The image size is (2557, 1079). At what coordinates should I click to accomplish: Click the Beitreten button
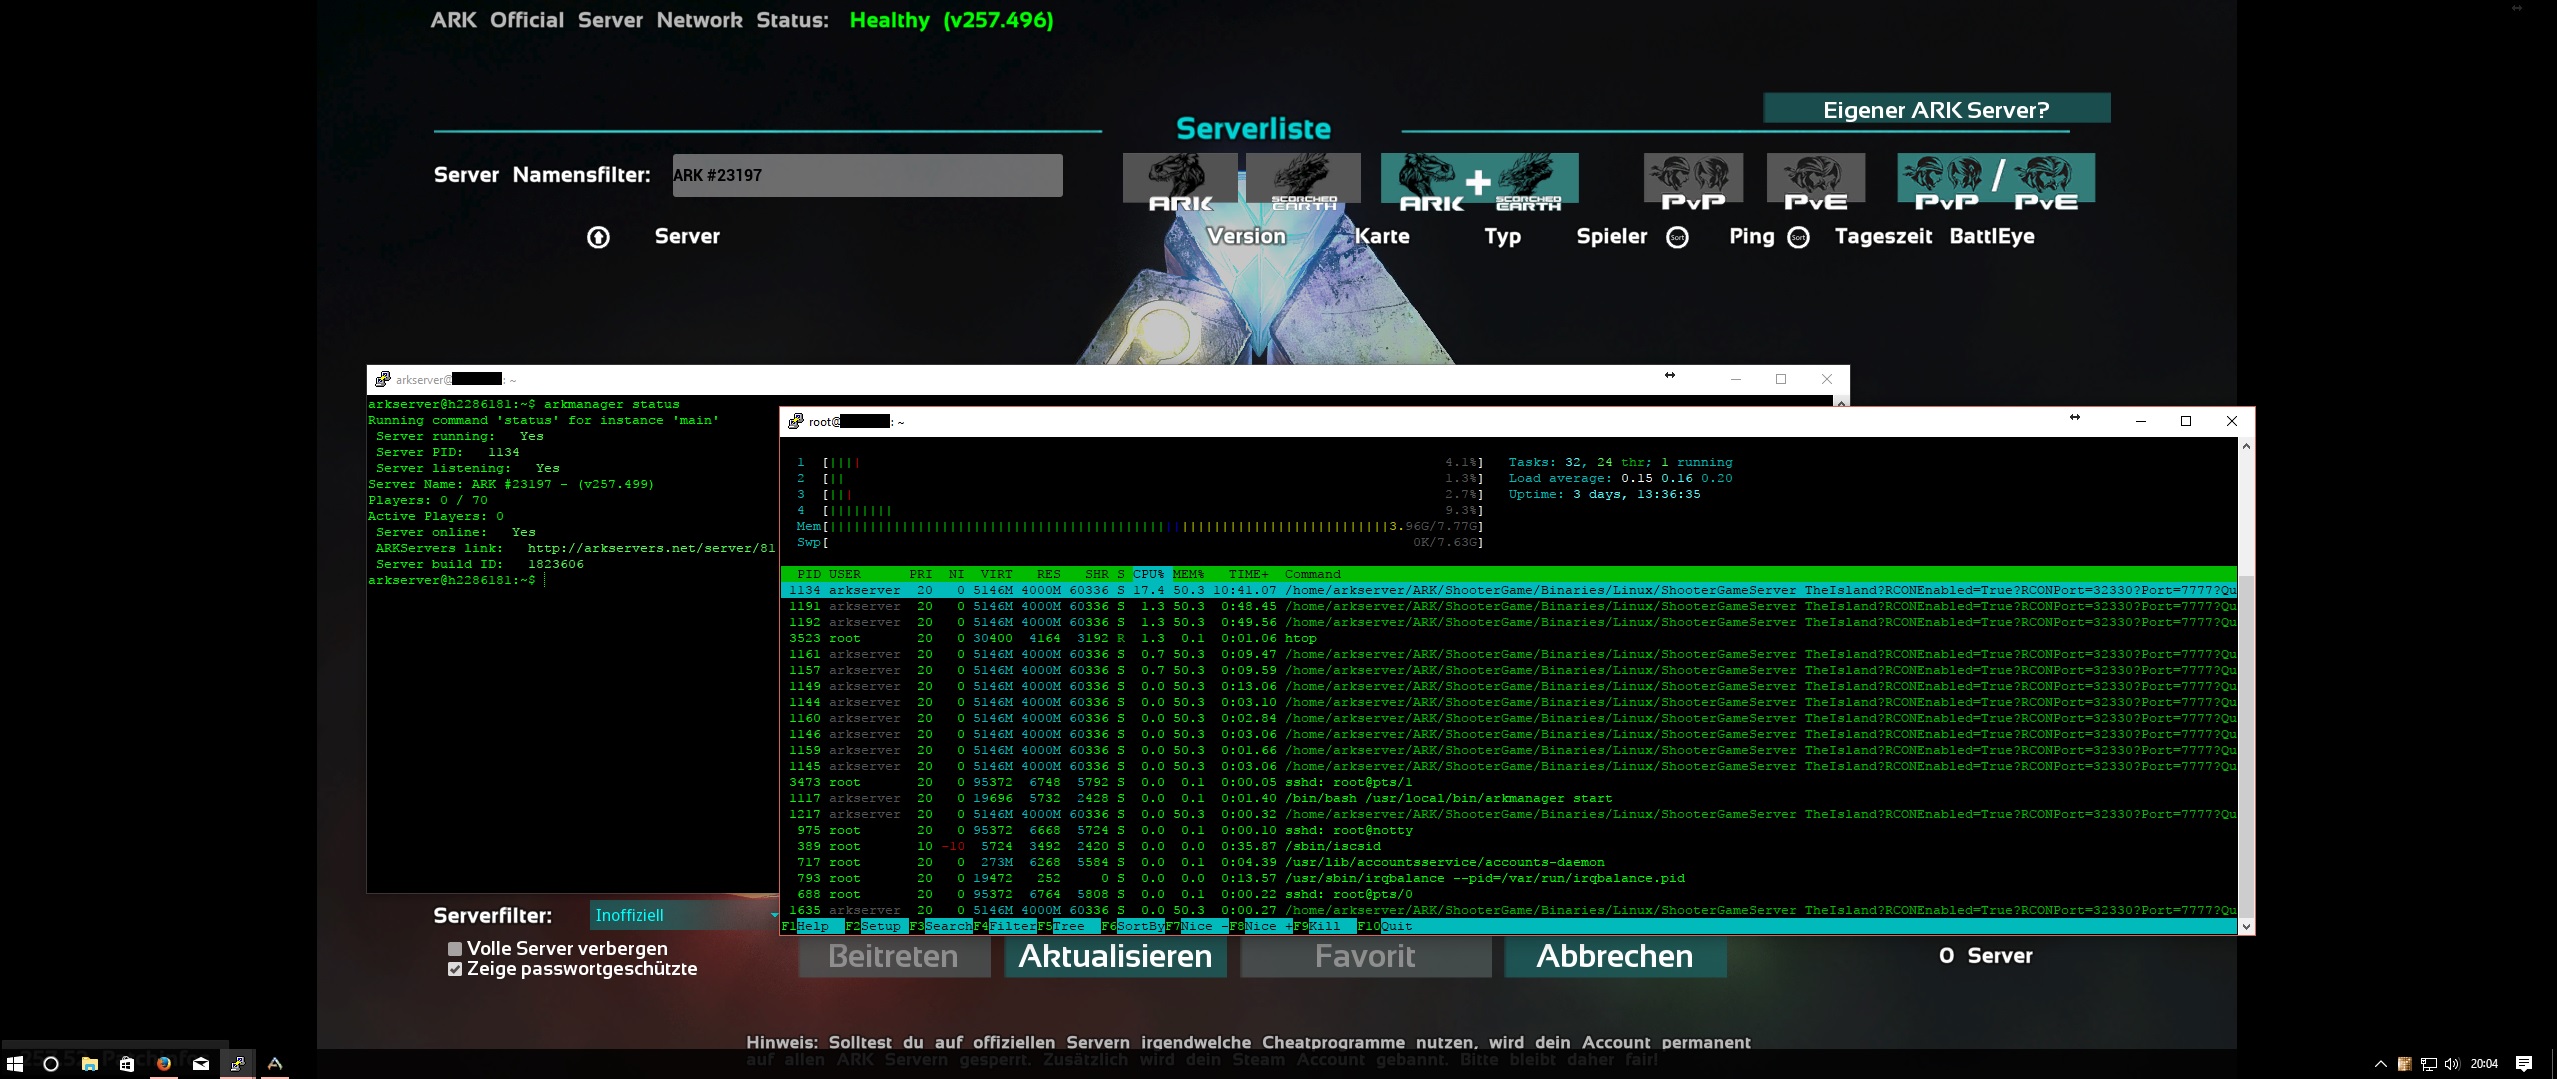pyautogui.click(x=893, y=956)
